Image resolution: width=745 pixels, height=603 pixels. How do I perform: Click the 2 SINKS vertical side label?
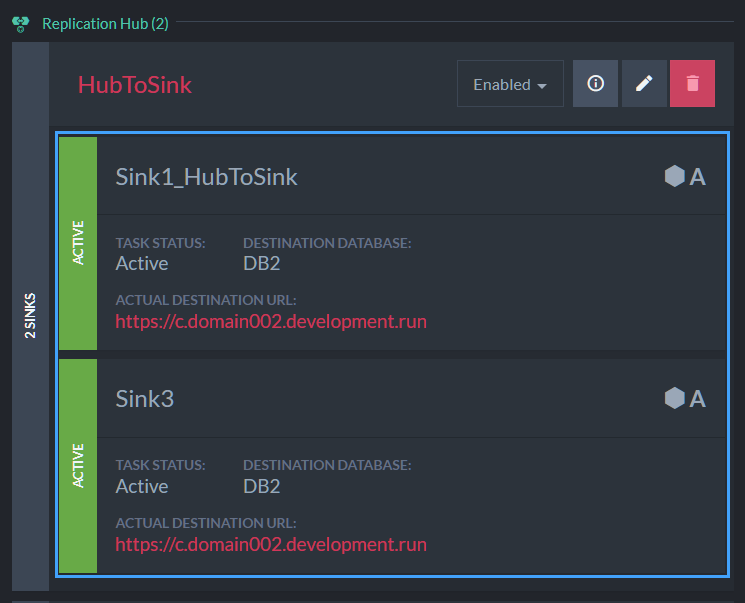coord(30,316)
